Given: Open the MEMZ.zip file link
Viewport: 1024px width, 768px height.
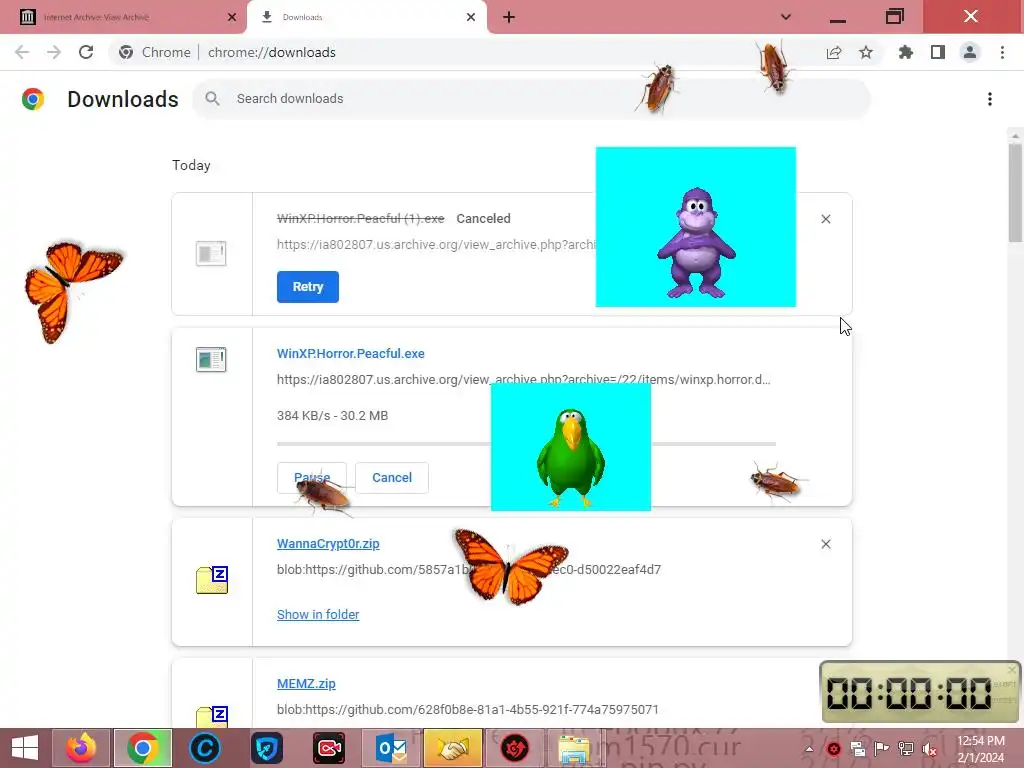Looking at the screenshot, I should tap(306, 684).
